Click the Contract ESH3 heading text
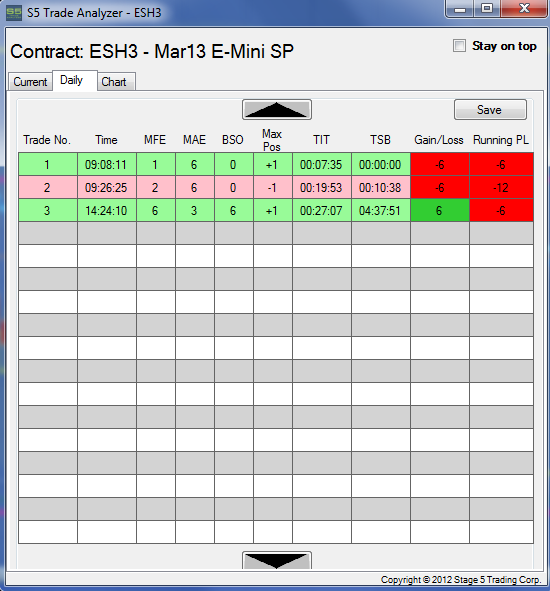 click(x=152, y=51)
